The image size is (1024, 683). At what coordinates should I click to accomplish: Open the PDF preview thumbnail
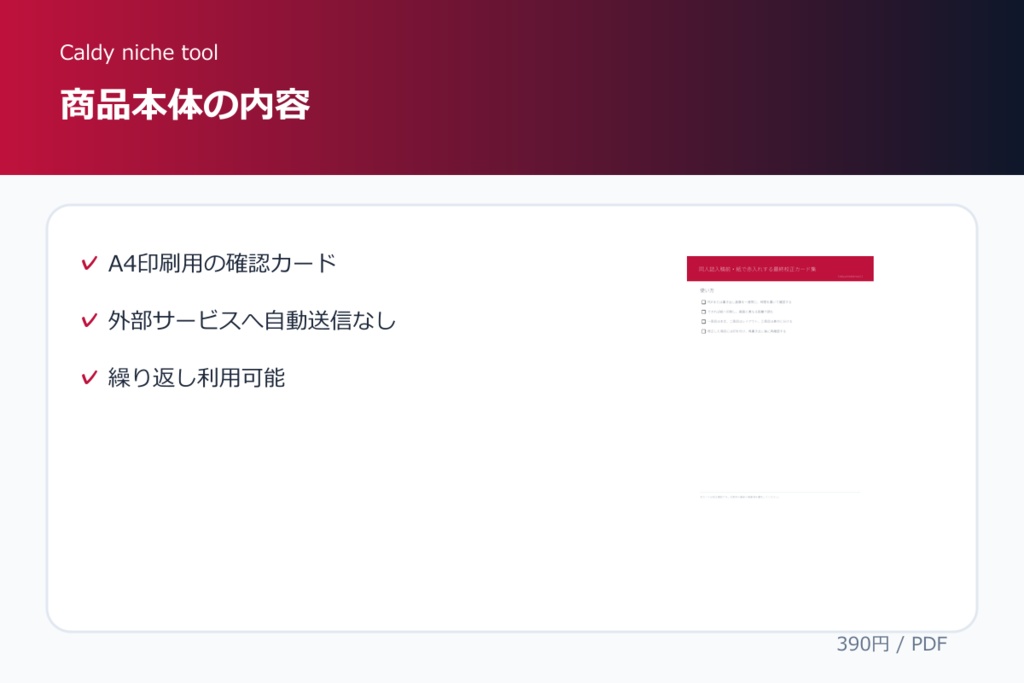[780, 387]
